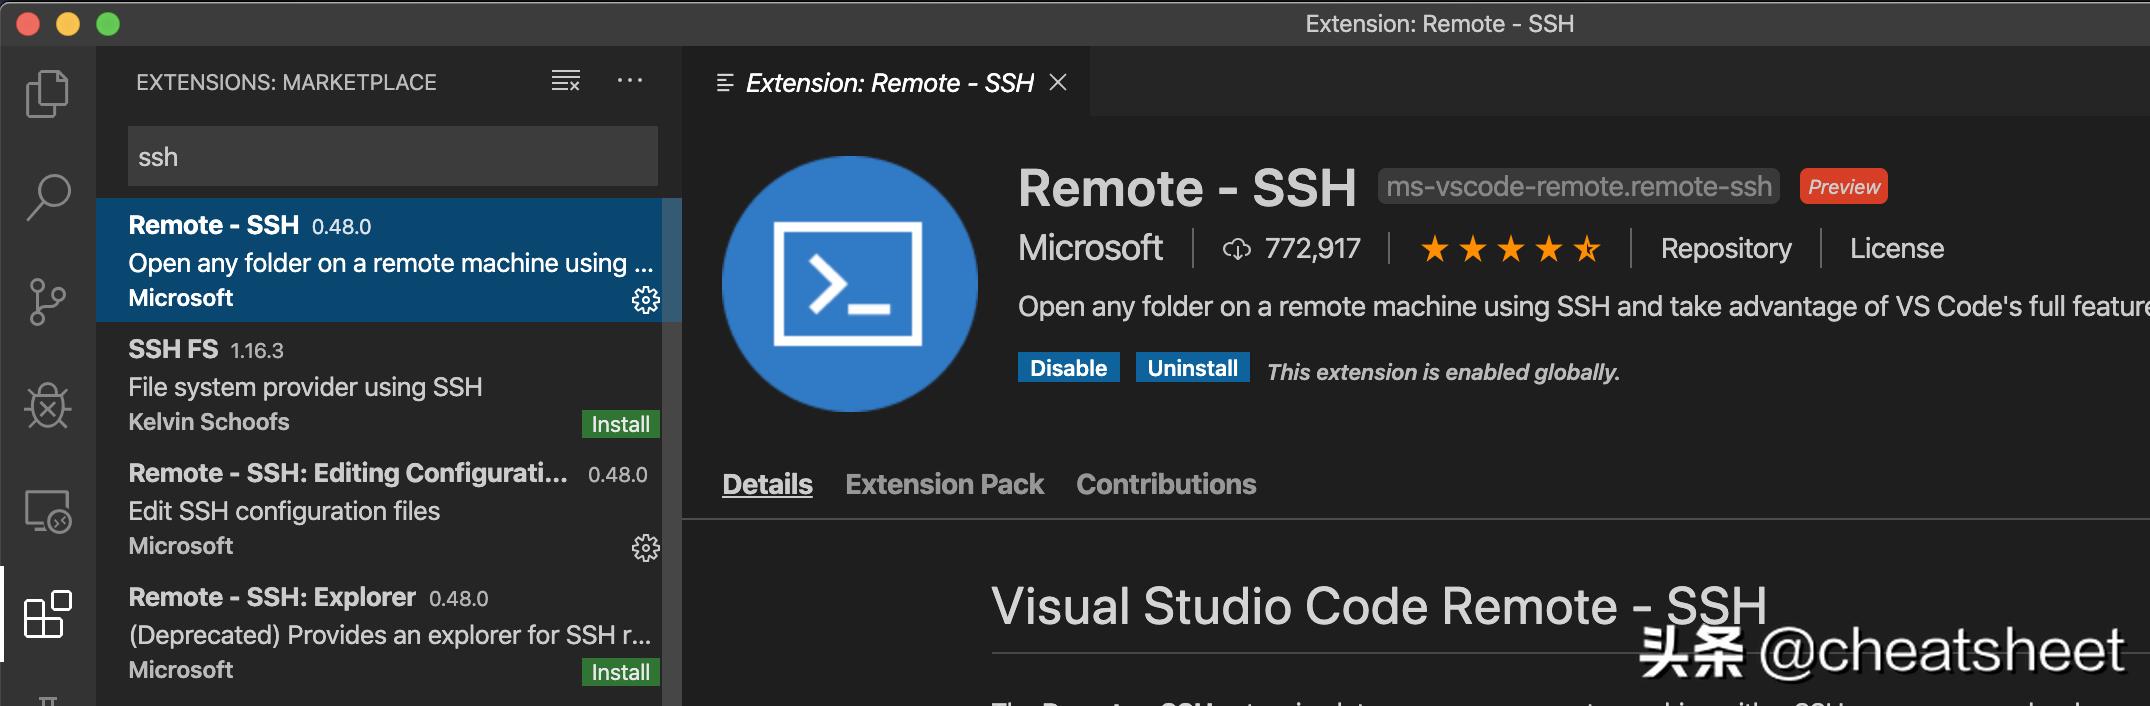Click the Microsoft publisher name in header
This screenshot has width=2150, height=706.
click(x=1090, y=247)
